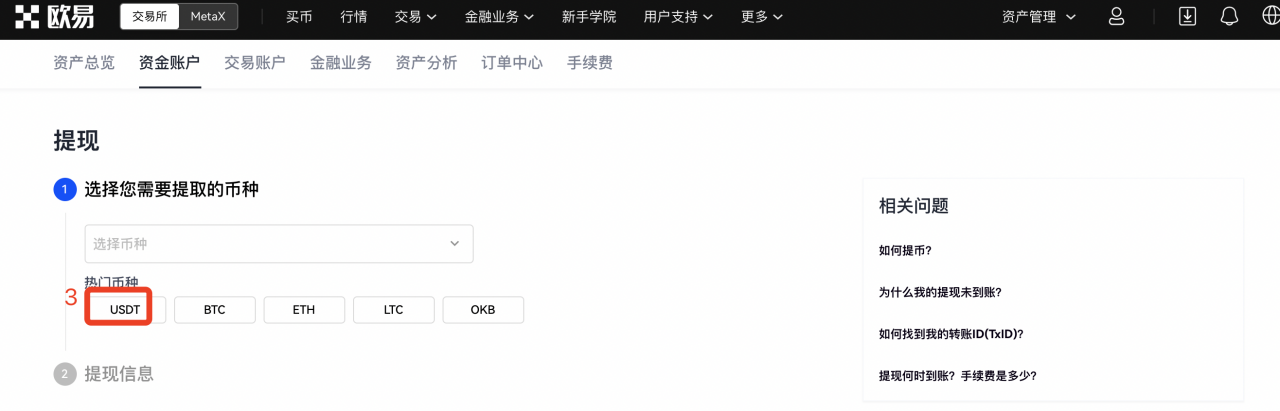Open the notifications bell
Image resolution: width=1280 pixels, height=411 pixels.
(1229, 17)
